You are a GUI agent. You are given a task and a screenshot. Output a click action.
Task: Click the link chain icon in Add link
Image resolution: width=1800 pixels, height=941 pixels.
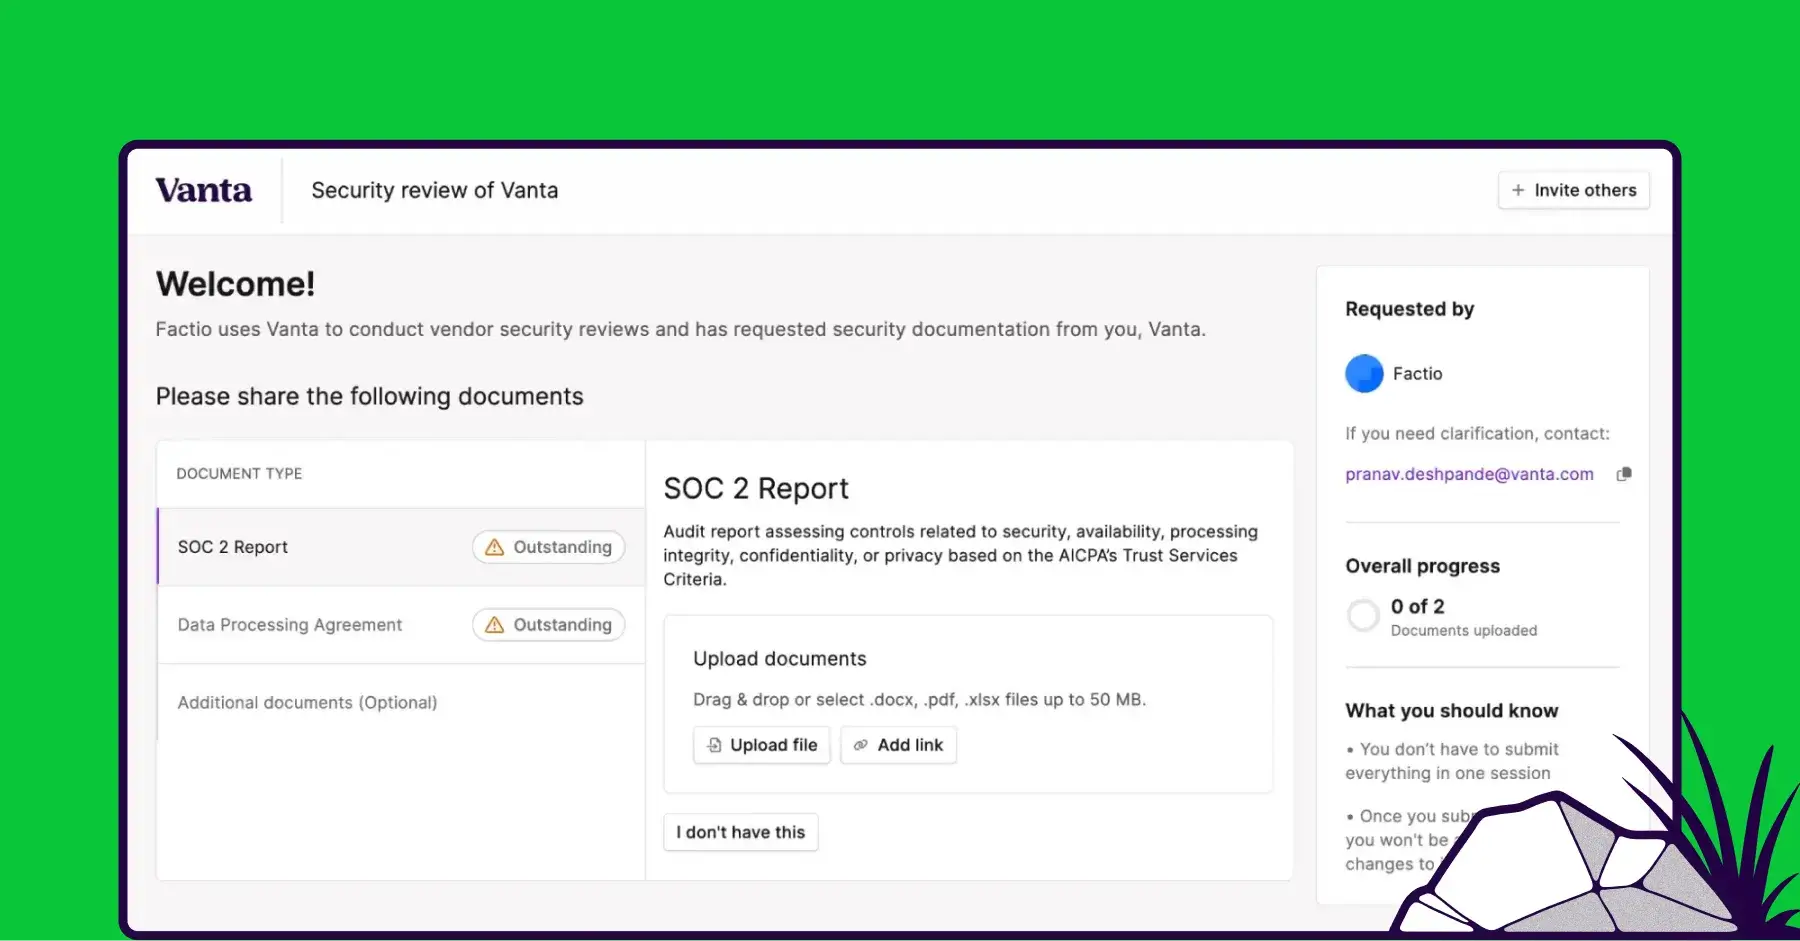click(860, 745)
